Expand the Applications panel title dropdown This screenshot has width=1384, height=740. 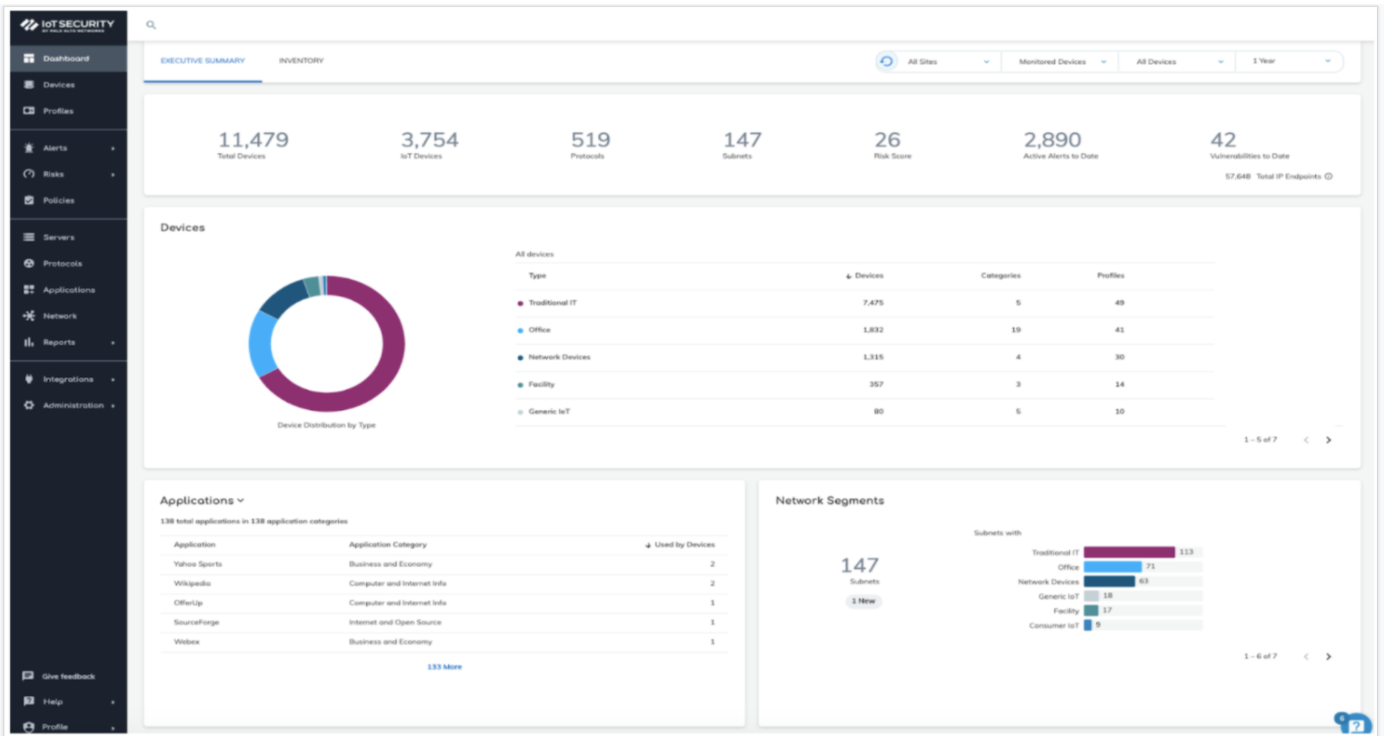241,501
